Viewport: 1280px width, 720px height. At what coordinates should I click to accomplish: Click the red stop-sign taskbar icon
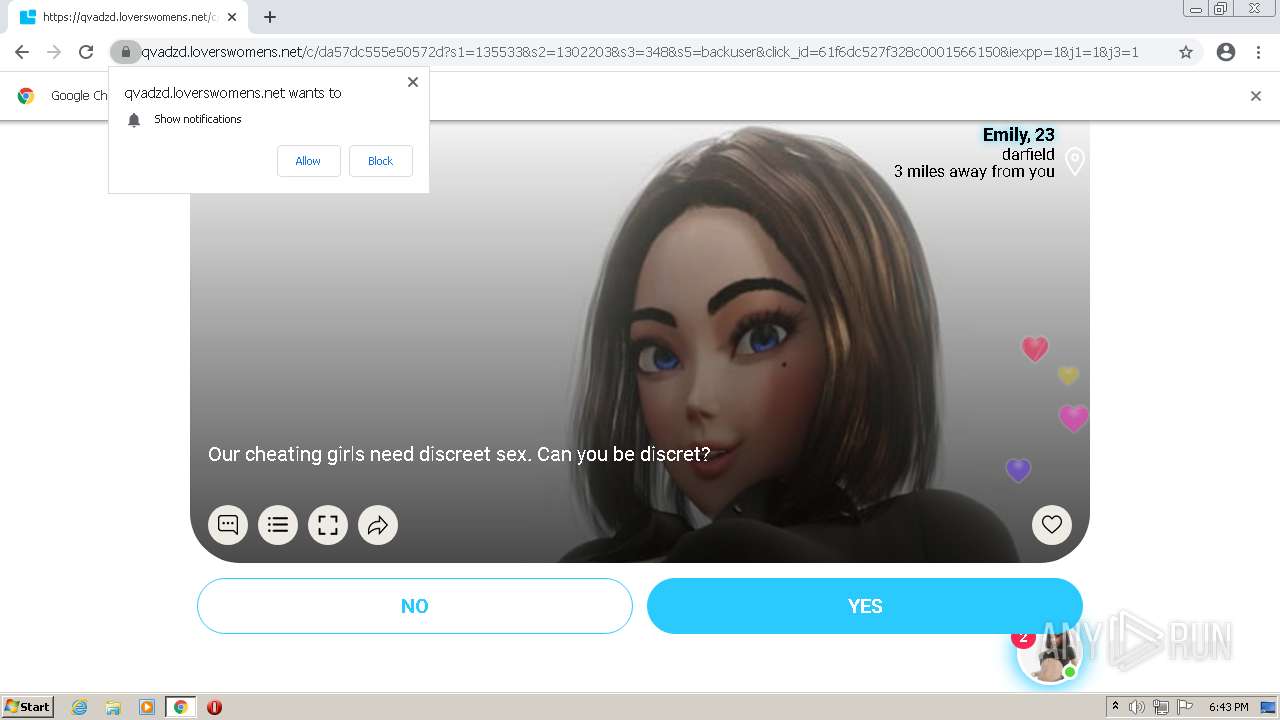[x=214, y=707]
